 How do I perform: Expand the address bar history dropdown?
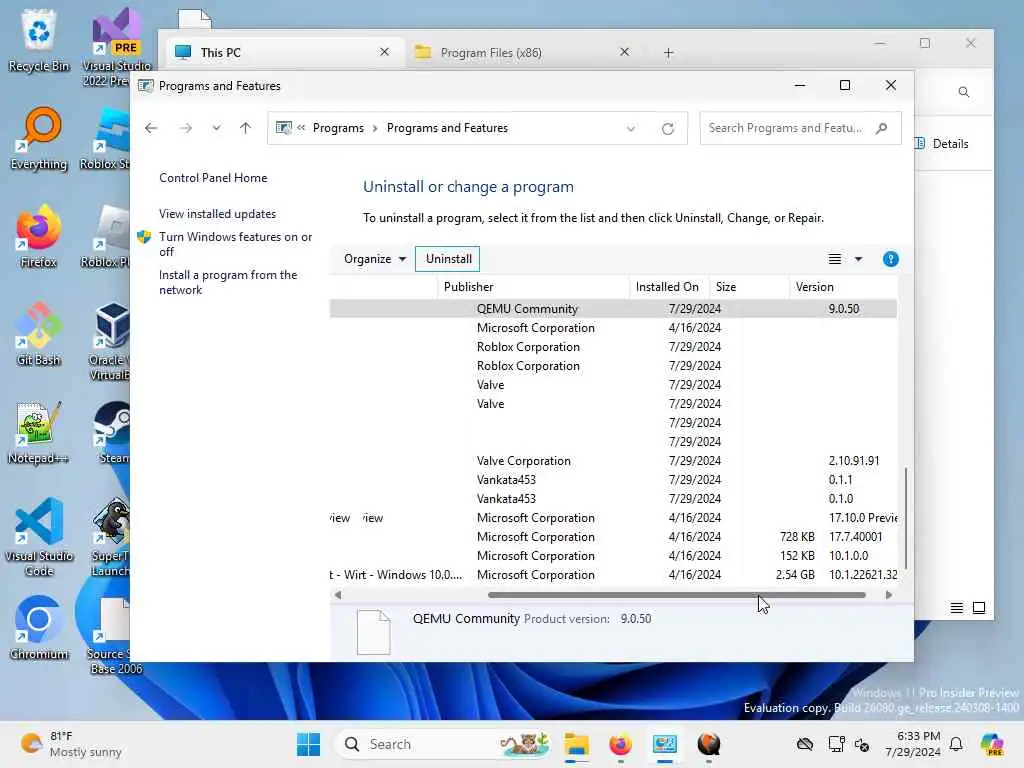[631, 129]
